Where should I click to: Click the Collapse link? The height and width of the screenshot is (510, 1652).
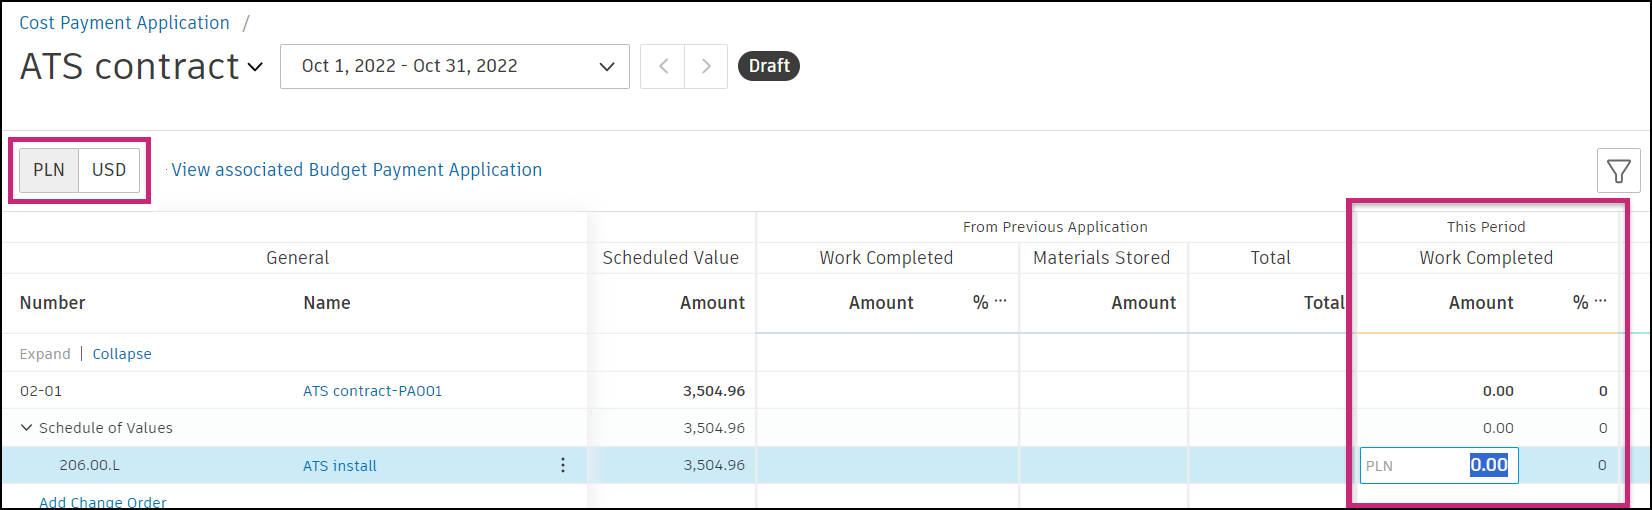click(x=122, y=354)
